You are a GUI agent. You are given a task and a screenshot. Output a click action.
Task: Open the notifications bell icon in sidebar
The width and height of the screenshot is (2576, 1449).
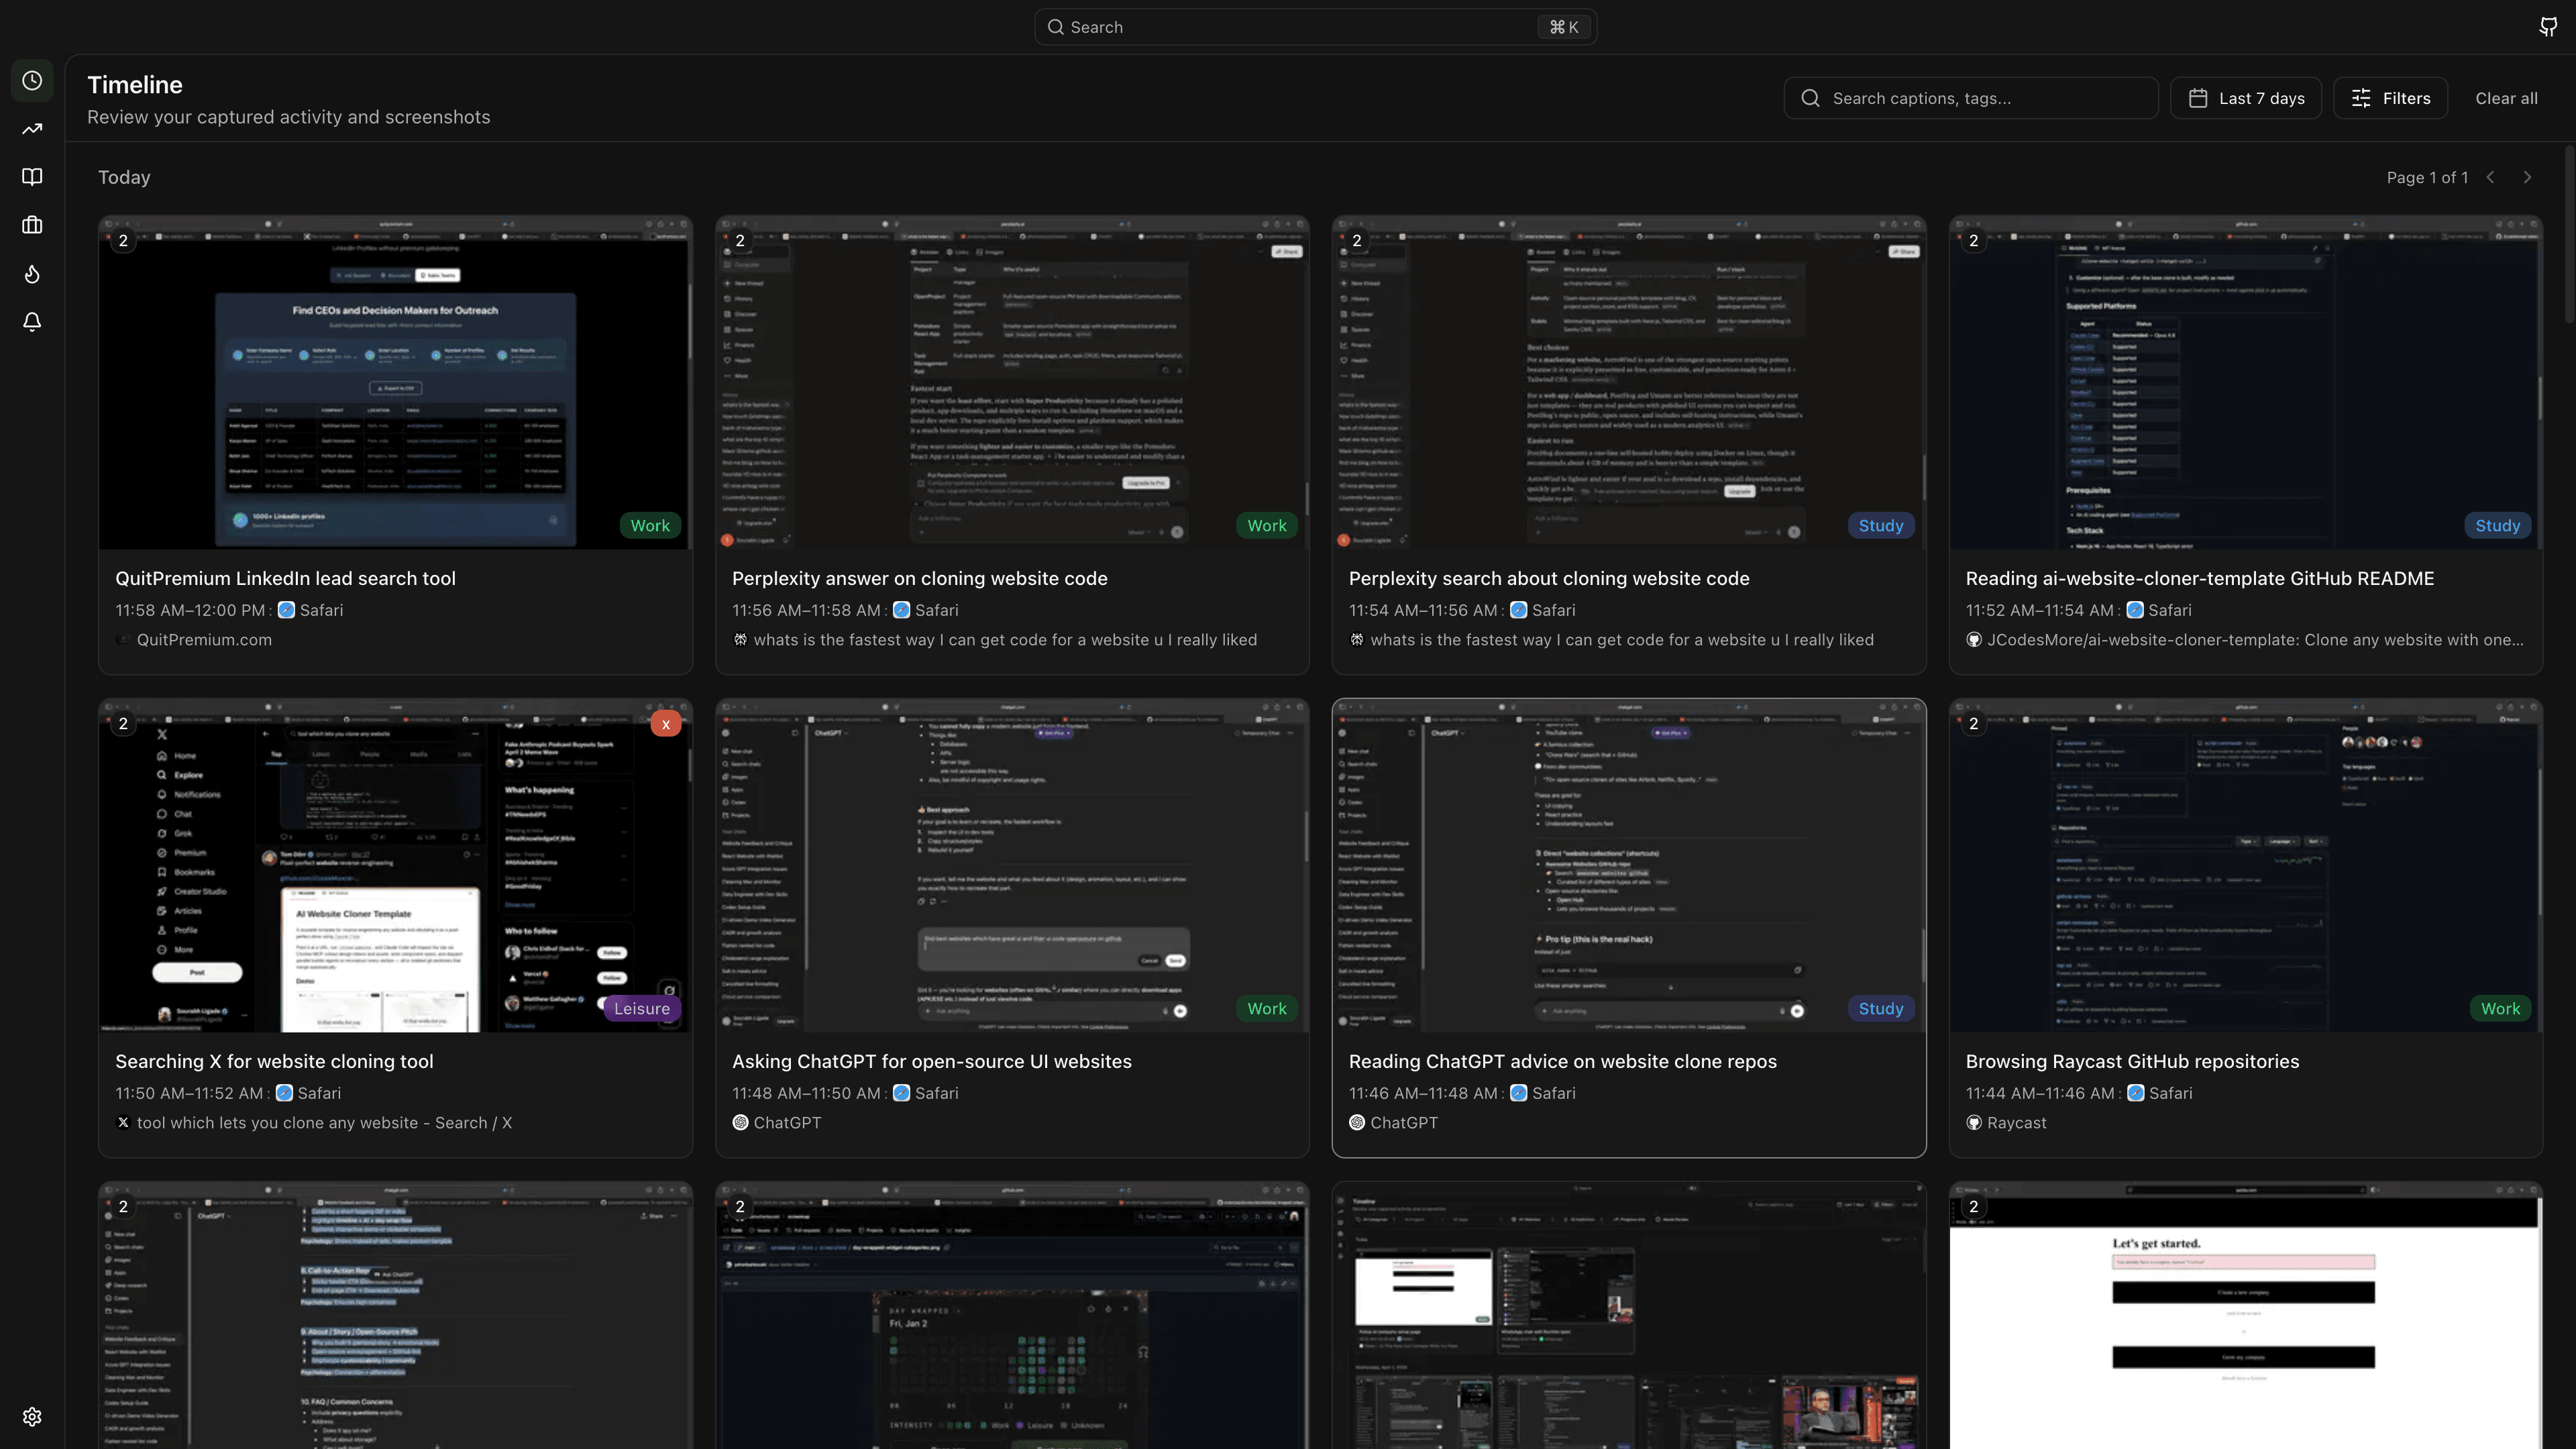tap(32, 322)
